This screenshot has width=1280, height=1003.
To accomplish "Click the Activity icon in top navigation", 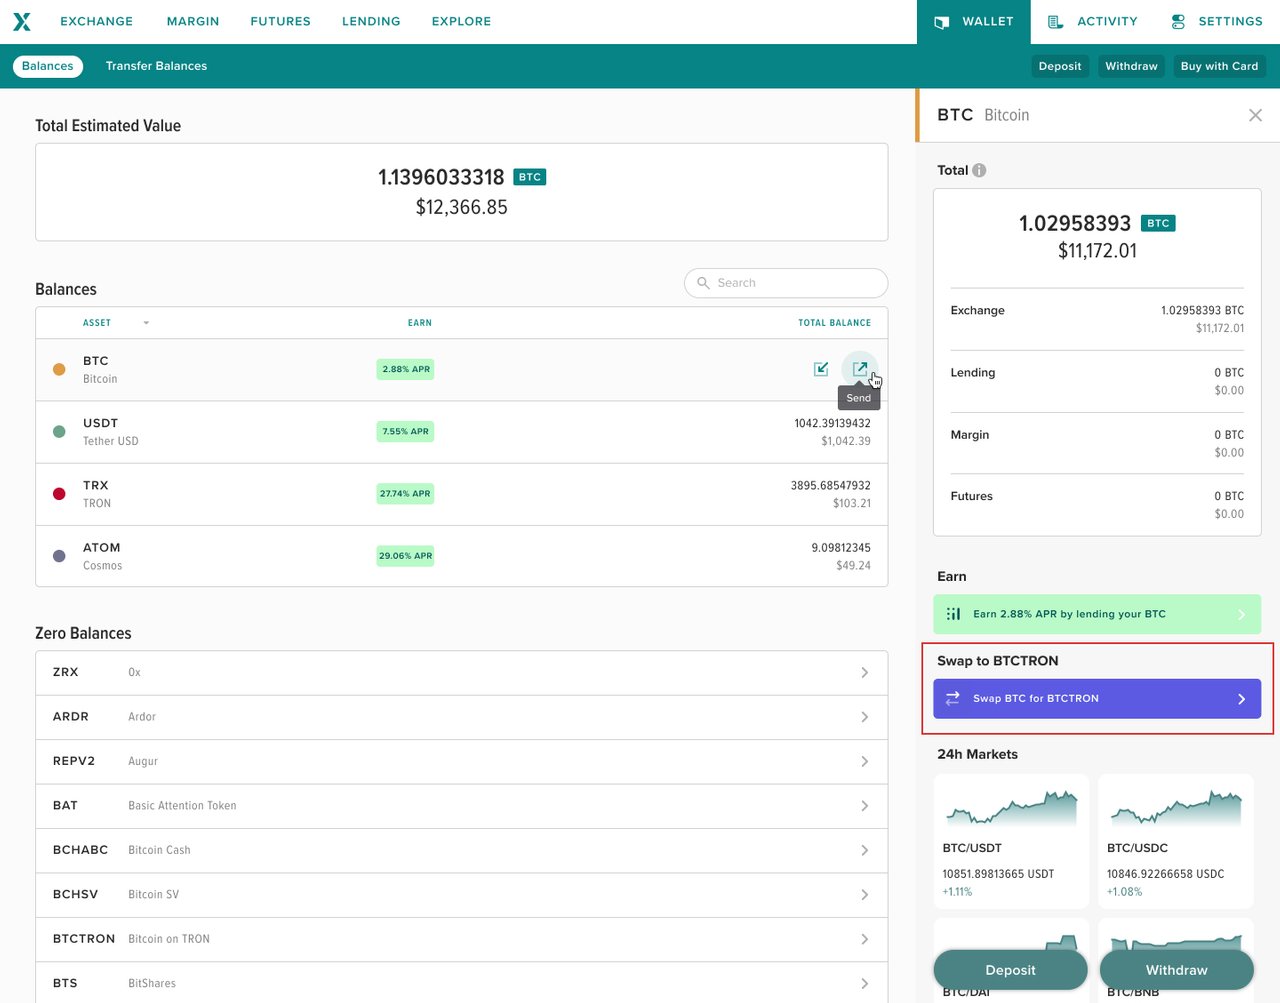I will pyautogui.click(x=1055, y=22).
